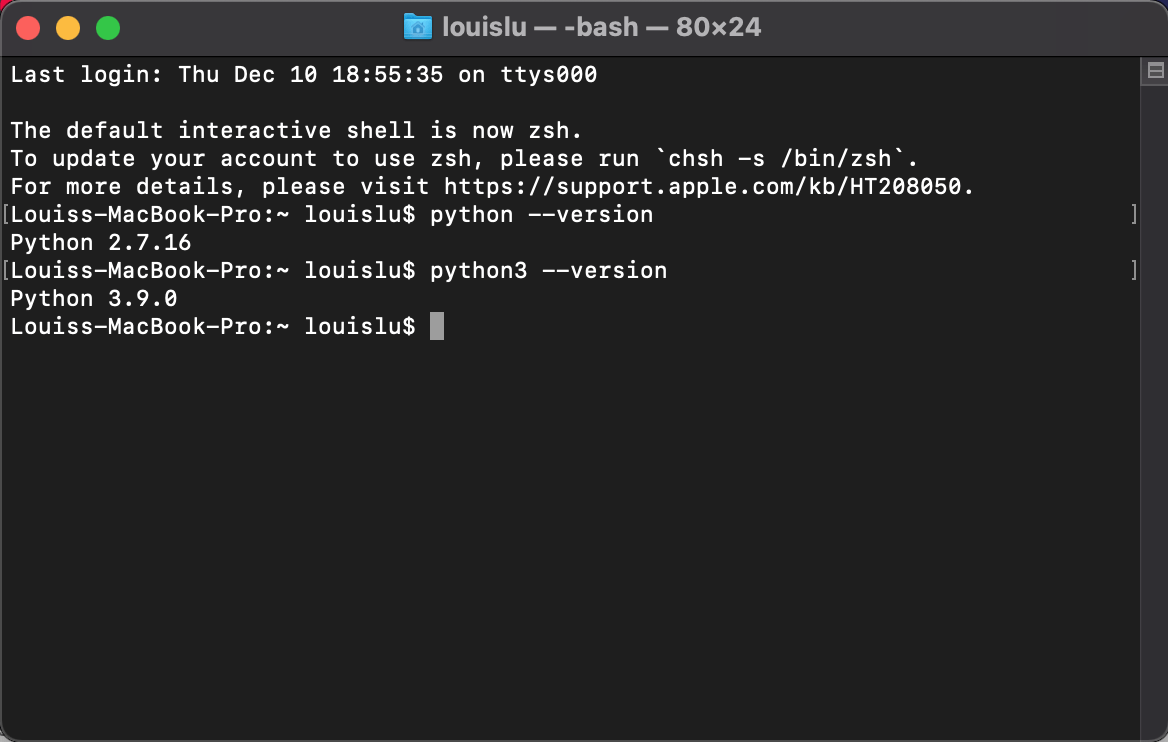
Task: Click the terminal cursor block at prompt
Action: pos(437,326)
